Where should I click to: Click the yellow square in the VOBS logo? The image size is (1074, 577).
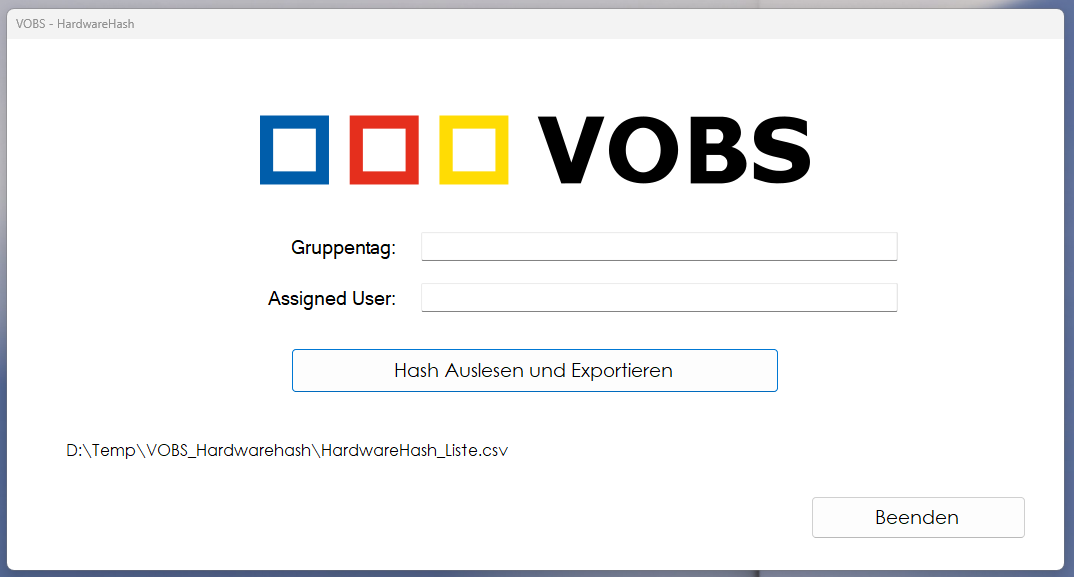[475, 151]
